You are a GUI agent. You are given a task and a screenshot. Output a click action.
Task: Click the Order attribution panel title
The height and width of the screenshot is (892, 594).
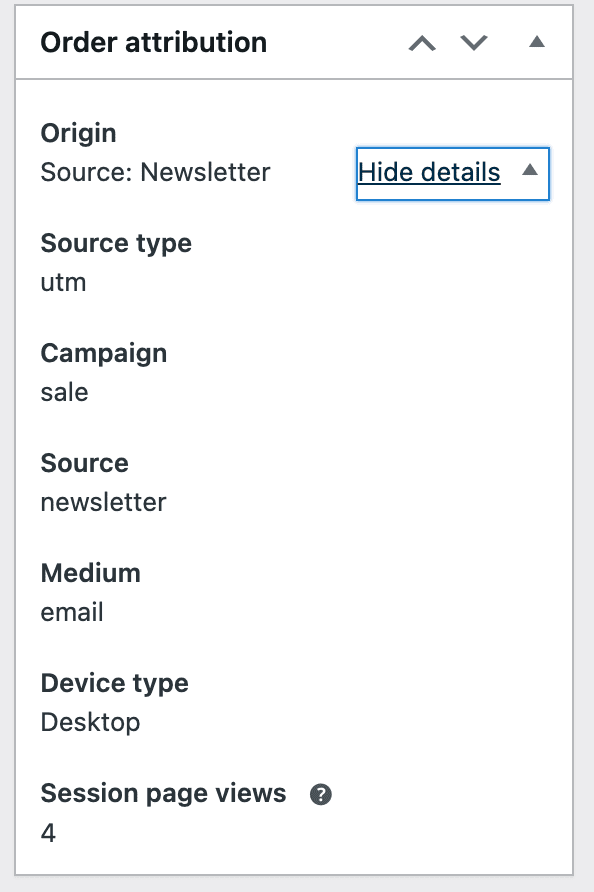(154, 43)
